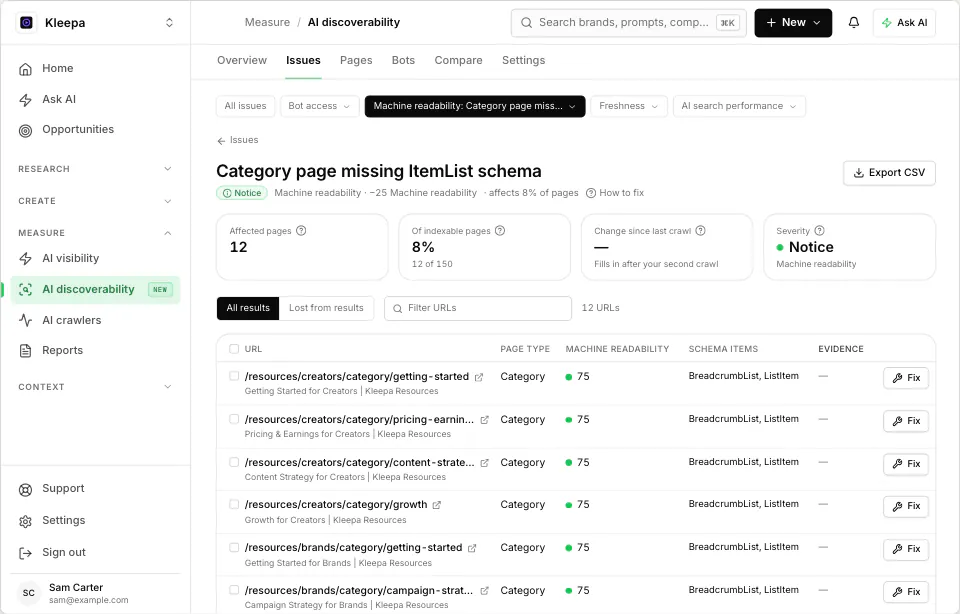Open external link for creators growth URL

437,505
